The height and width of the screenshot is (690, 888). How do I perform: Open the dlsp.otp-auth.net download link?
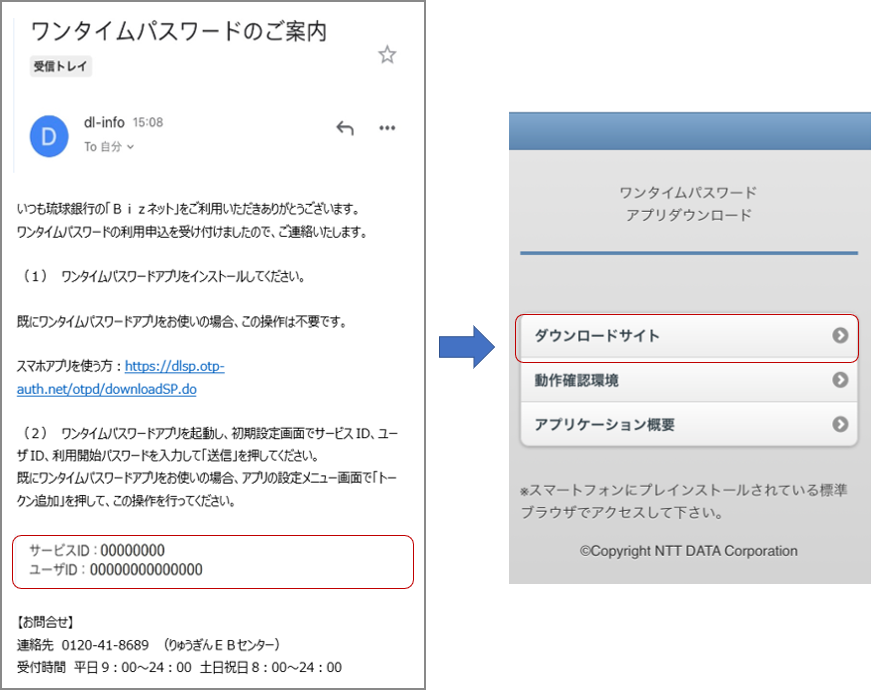[174, 367]
